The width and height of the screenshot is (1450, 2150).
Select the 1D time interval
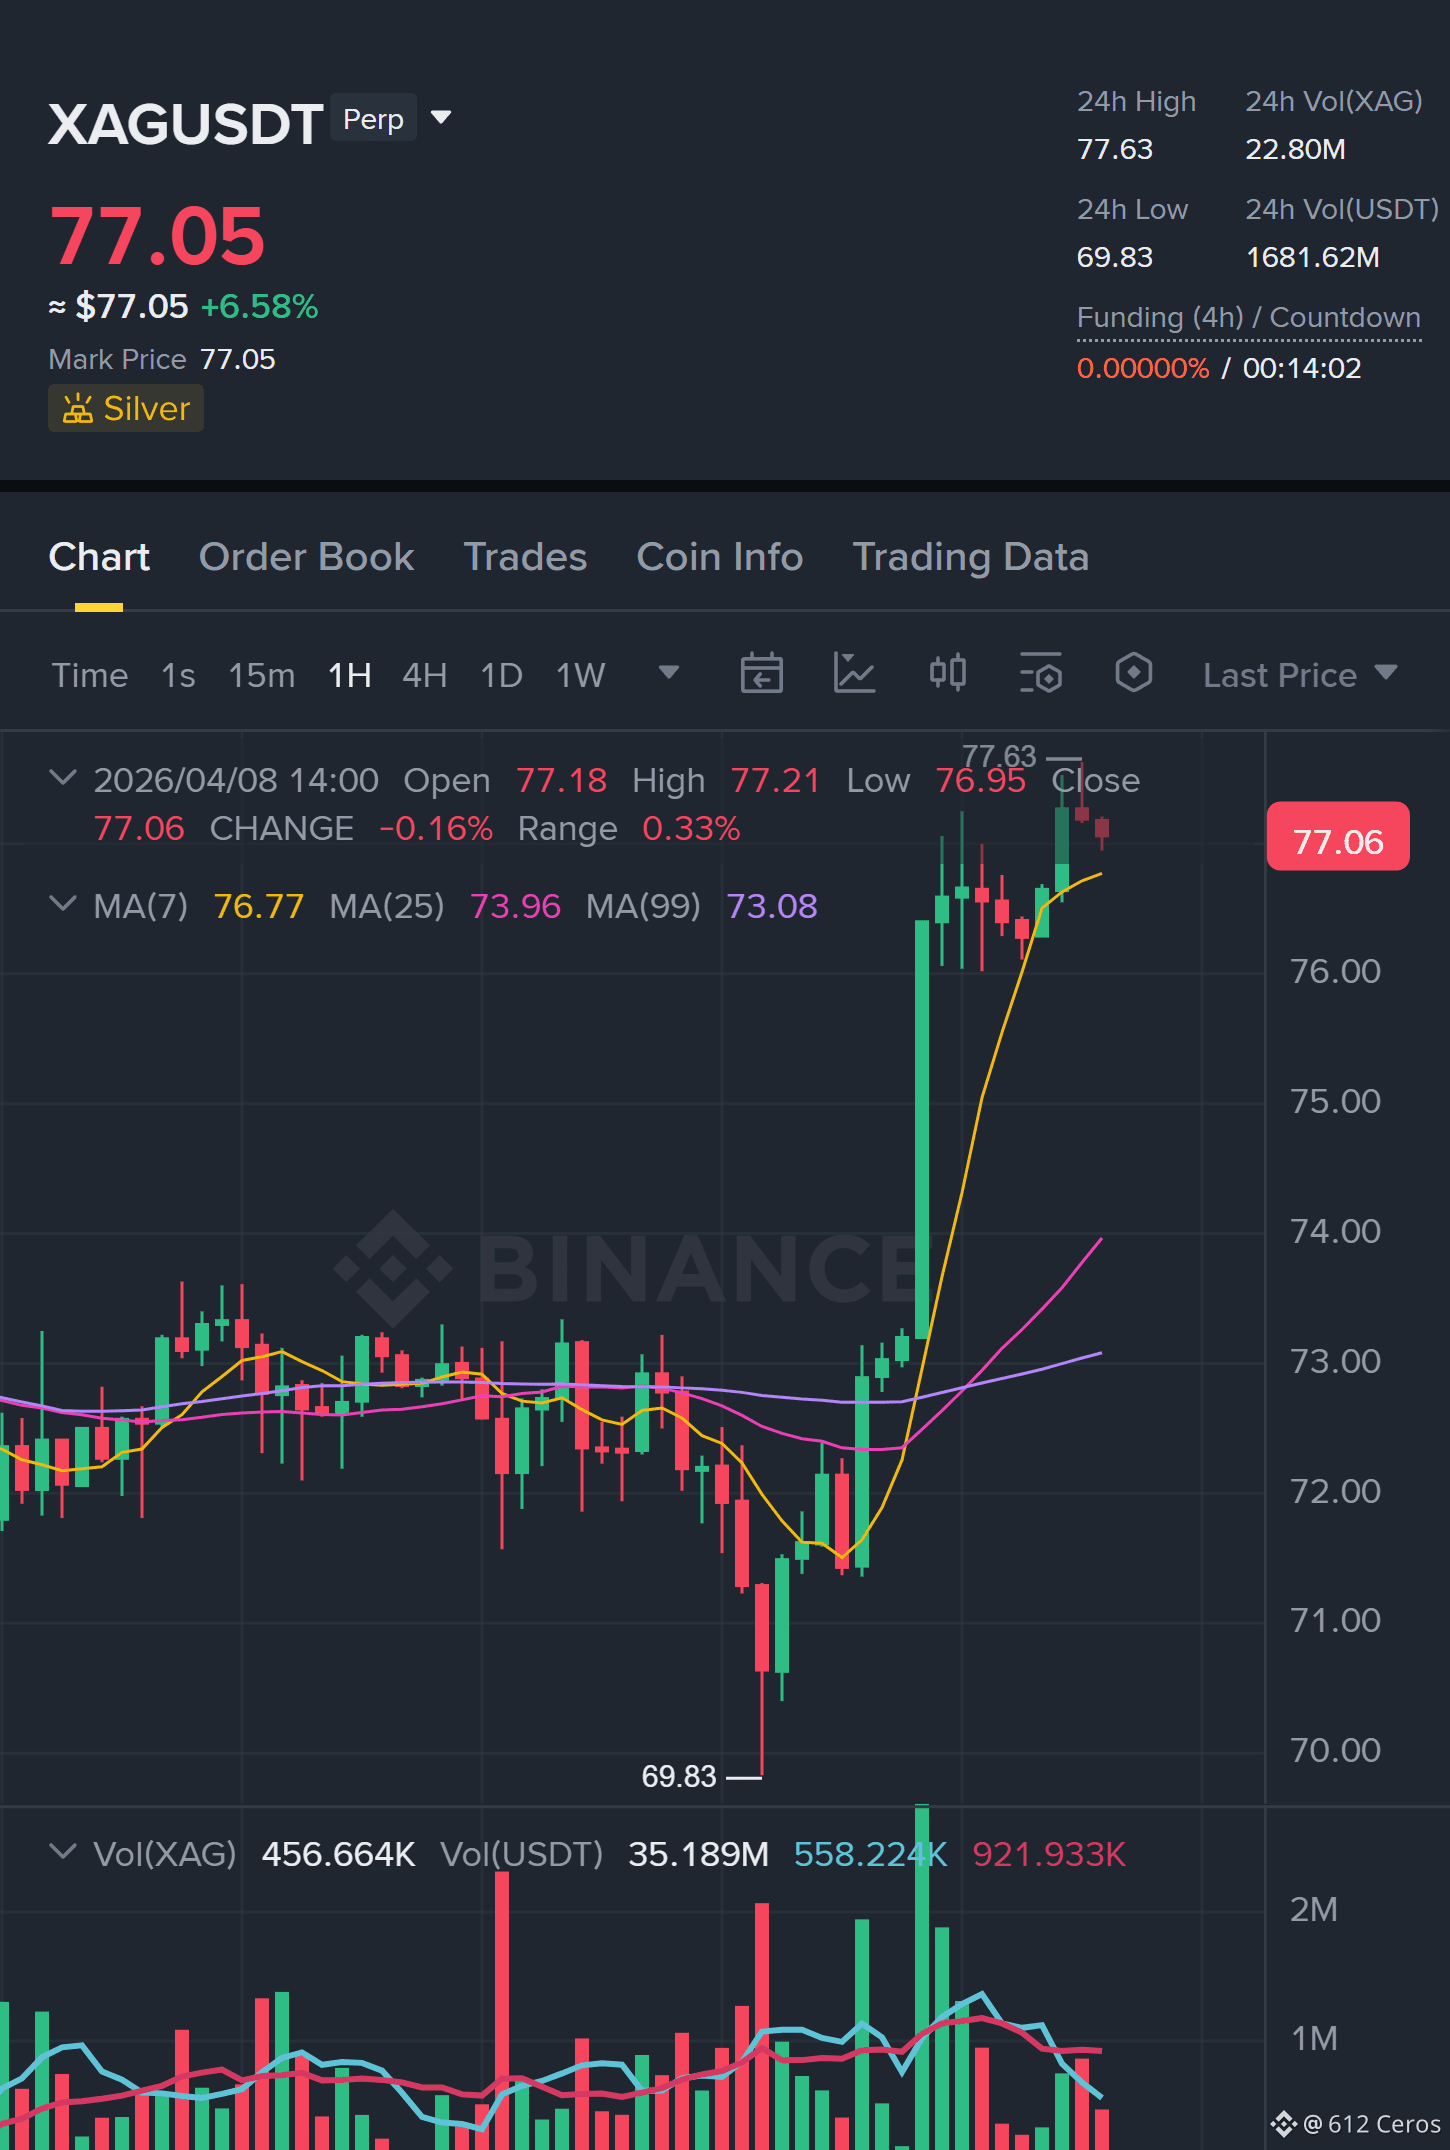tap(501, 675)
